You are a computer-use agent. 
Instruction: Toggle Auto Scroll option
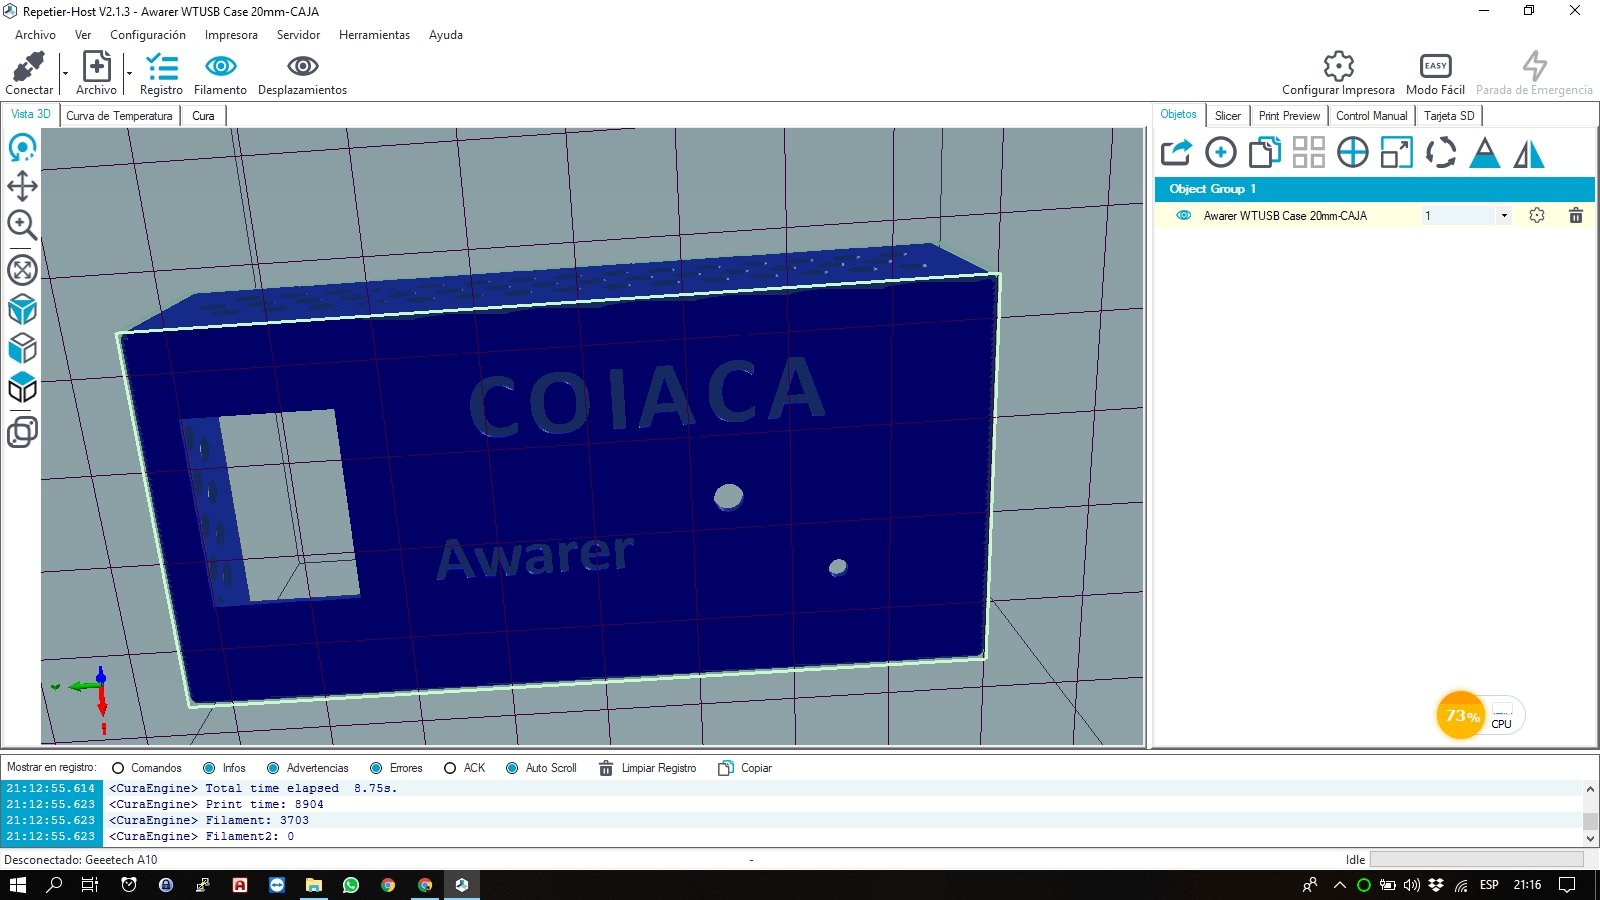coord(541,768)
